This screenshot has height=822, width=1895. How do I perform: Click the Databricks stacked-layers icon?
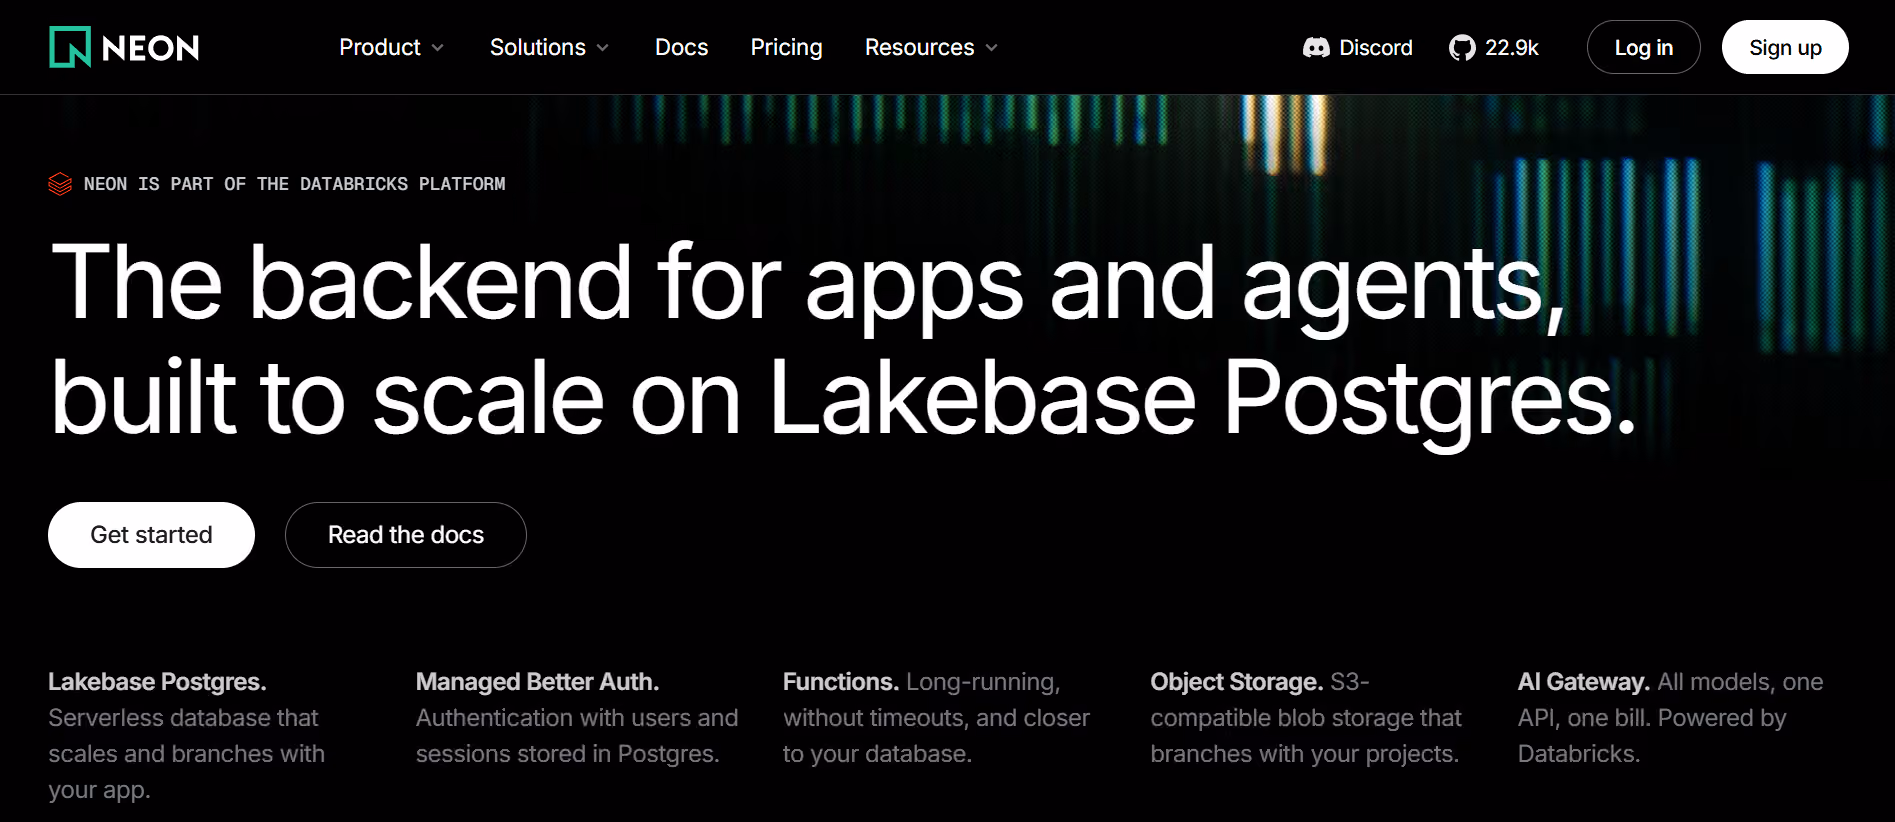pyautogui.click(x=60, y=184)
